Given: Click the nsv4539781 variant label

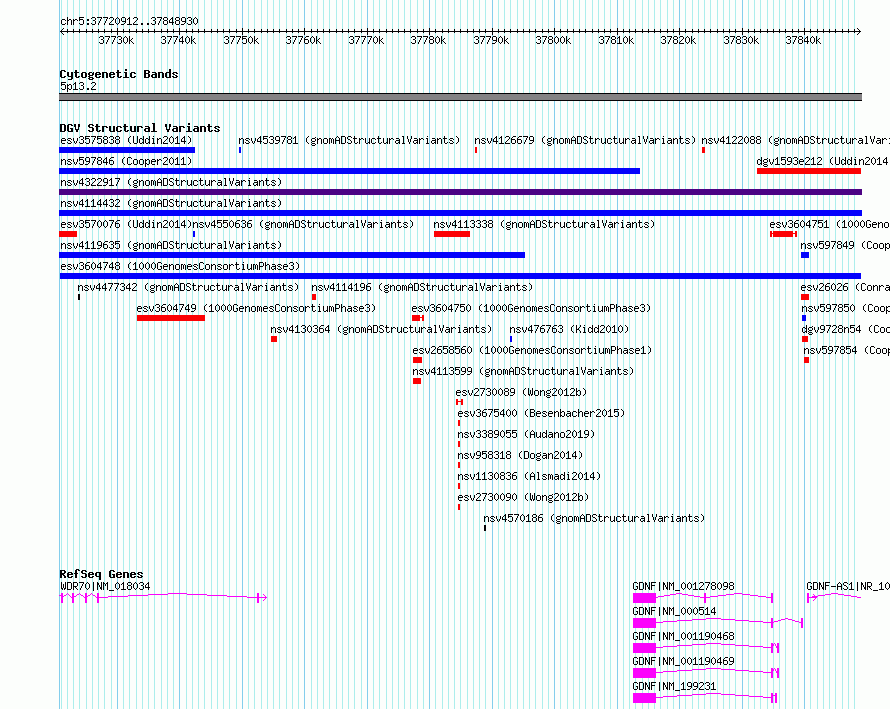Looking at the screenshot, I should coord(349,140).
